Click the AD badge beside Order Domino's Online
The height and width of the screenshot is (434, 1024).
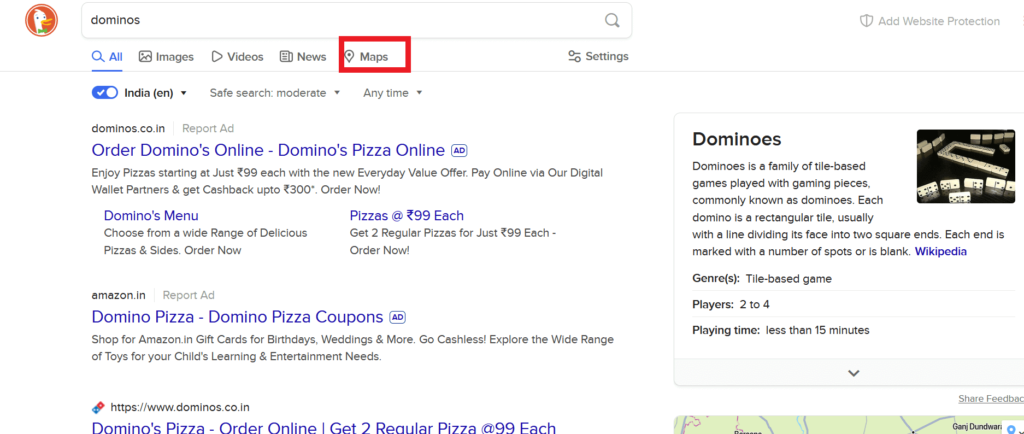(459, 151)
